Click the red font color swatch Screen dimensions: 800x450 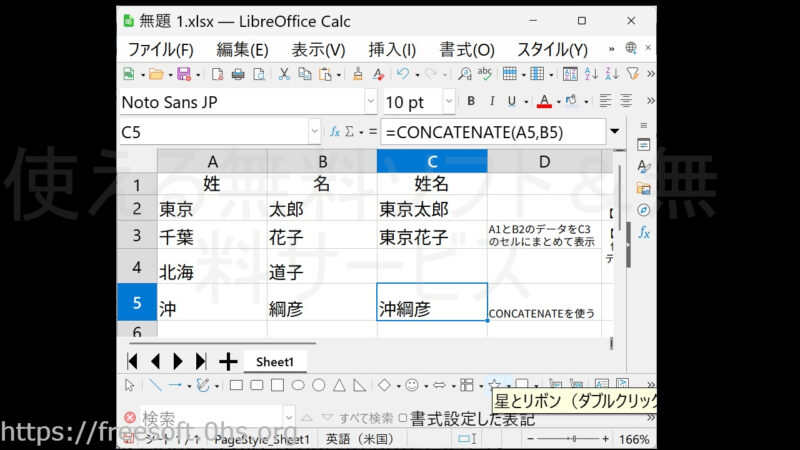tap(544, 102)
